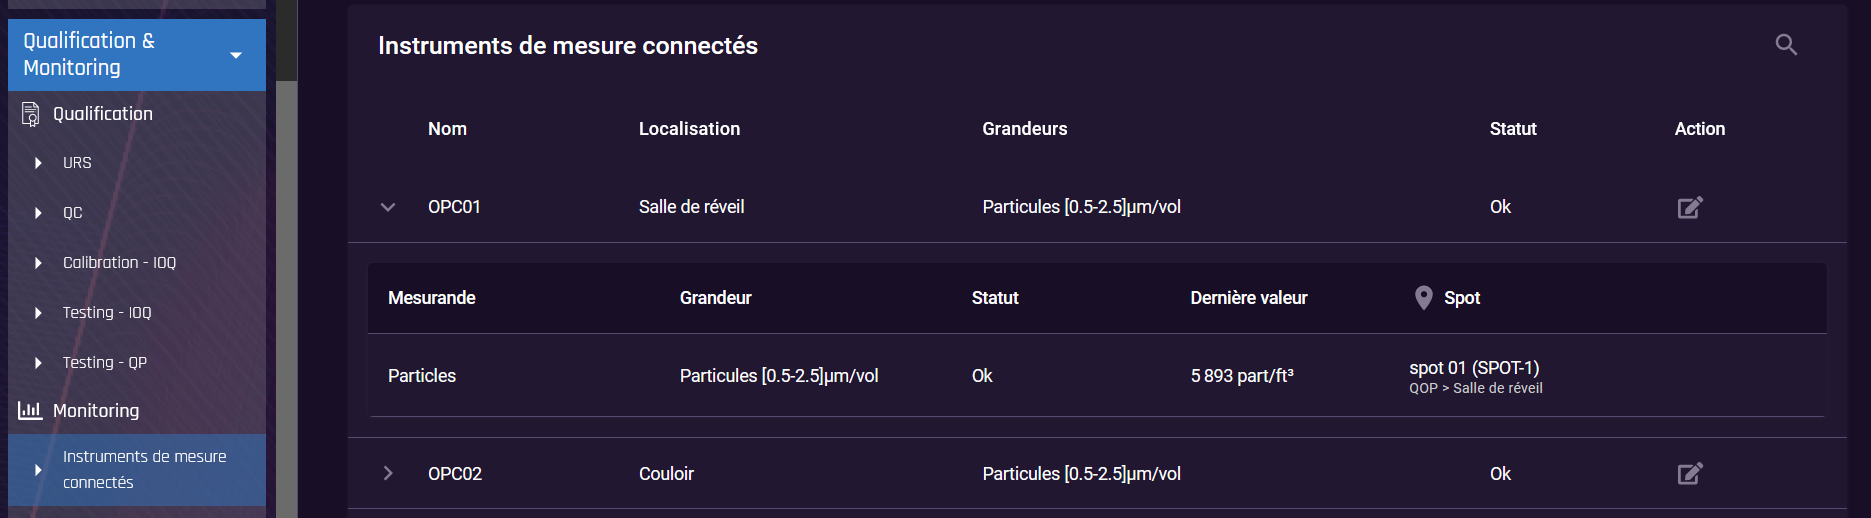The image size is (1871, 518).
Task: Open Testing - IOQ section
Action: (107, 312)
